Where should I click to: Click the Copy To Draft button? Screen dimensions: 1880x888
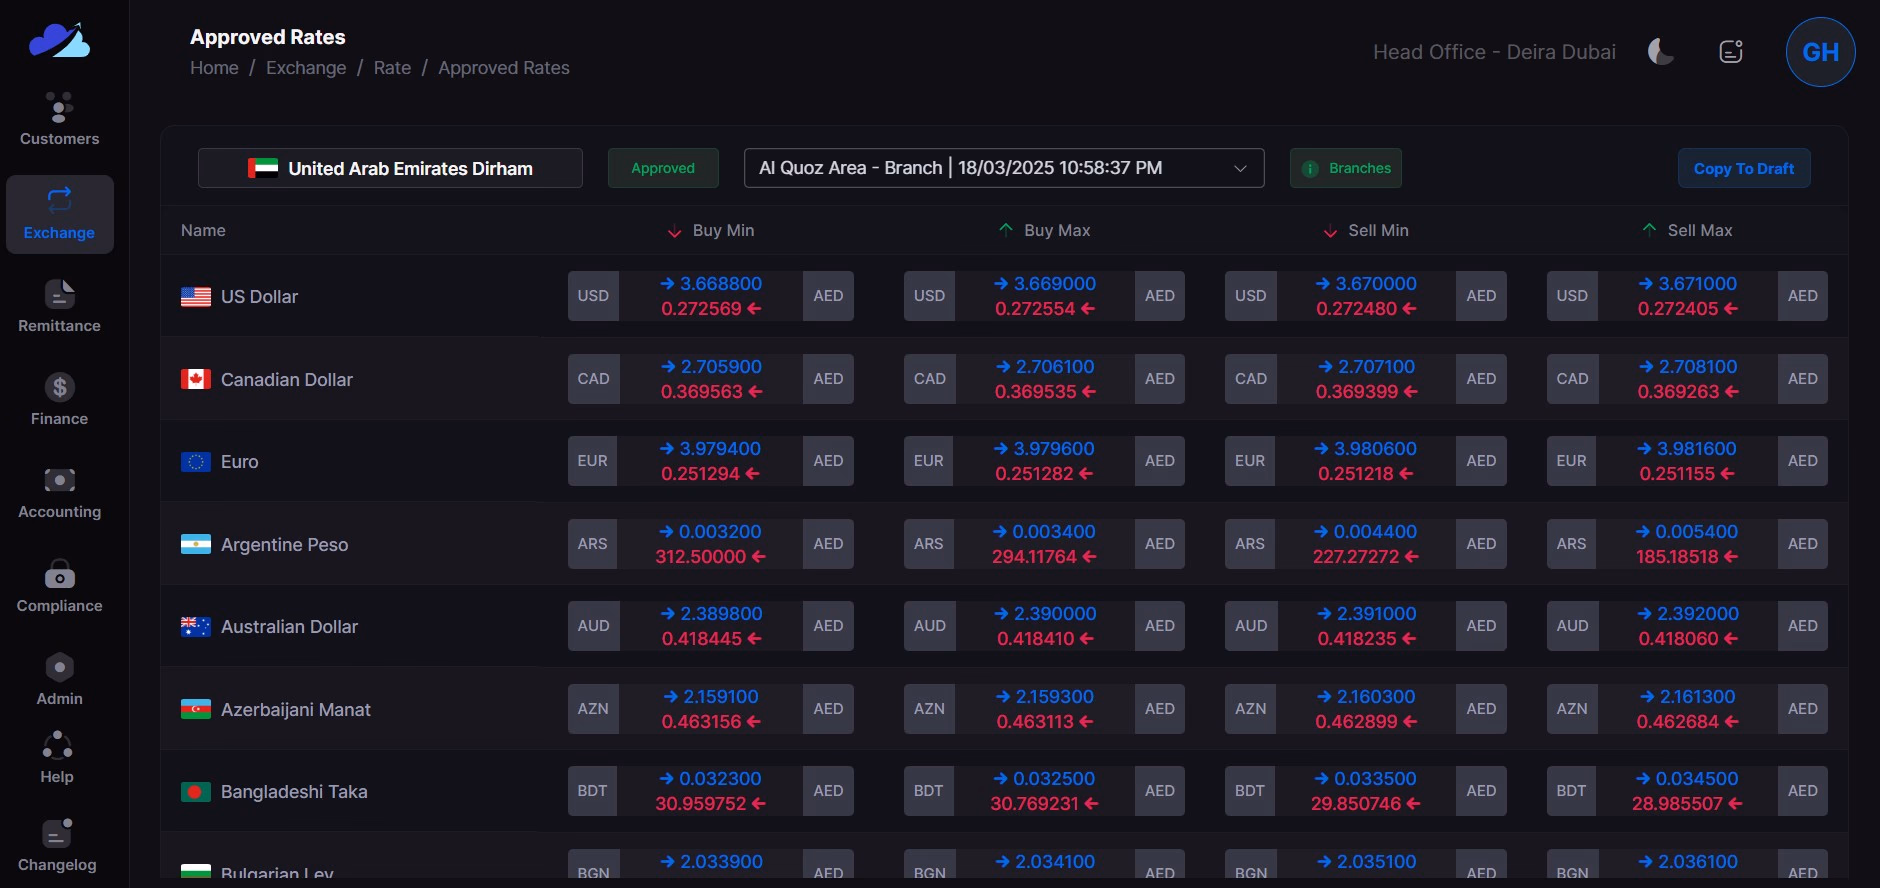[x=1743, y=168]
